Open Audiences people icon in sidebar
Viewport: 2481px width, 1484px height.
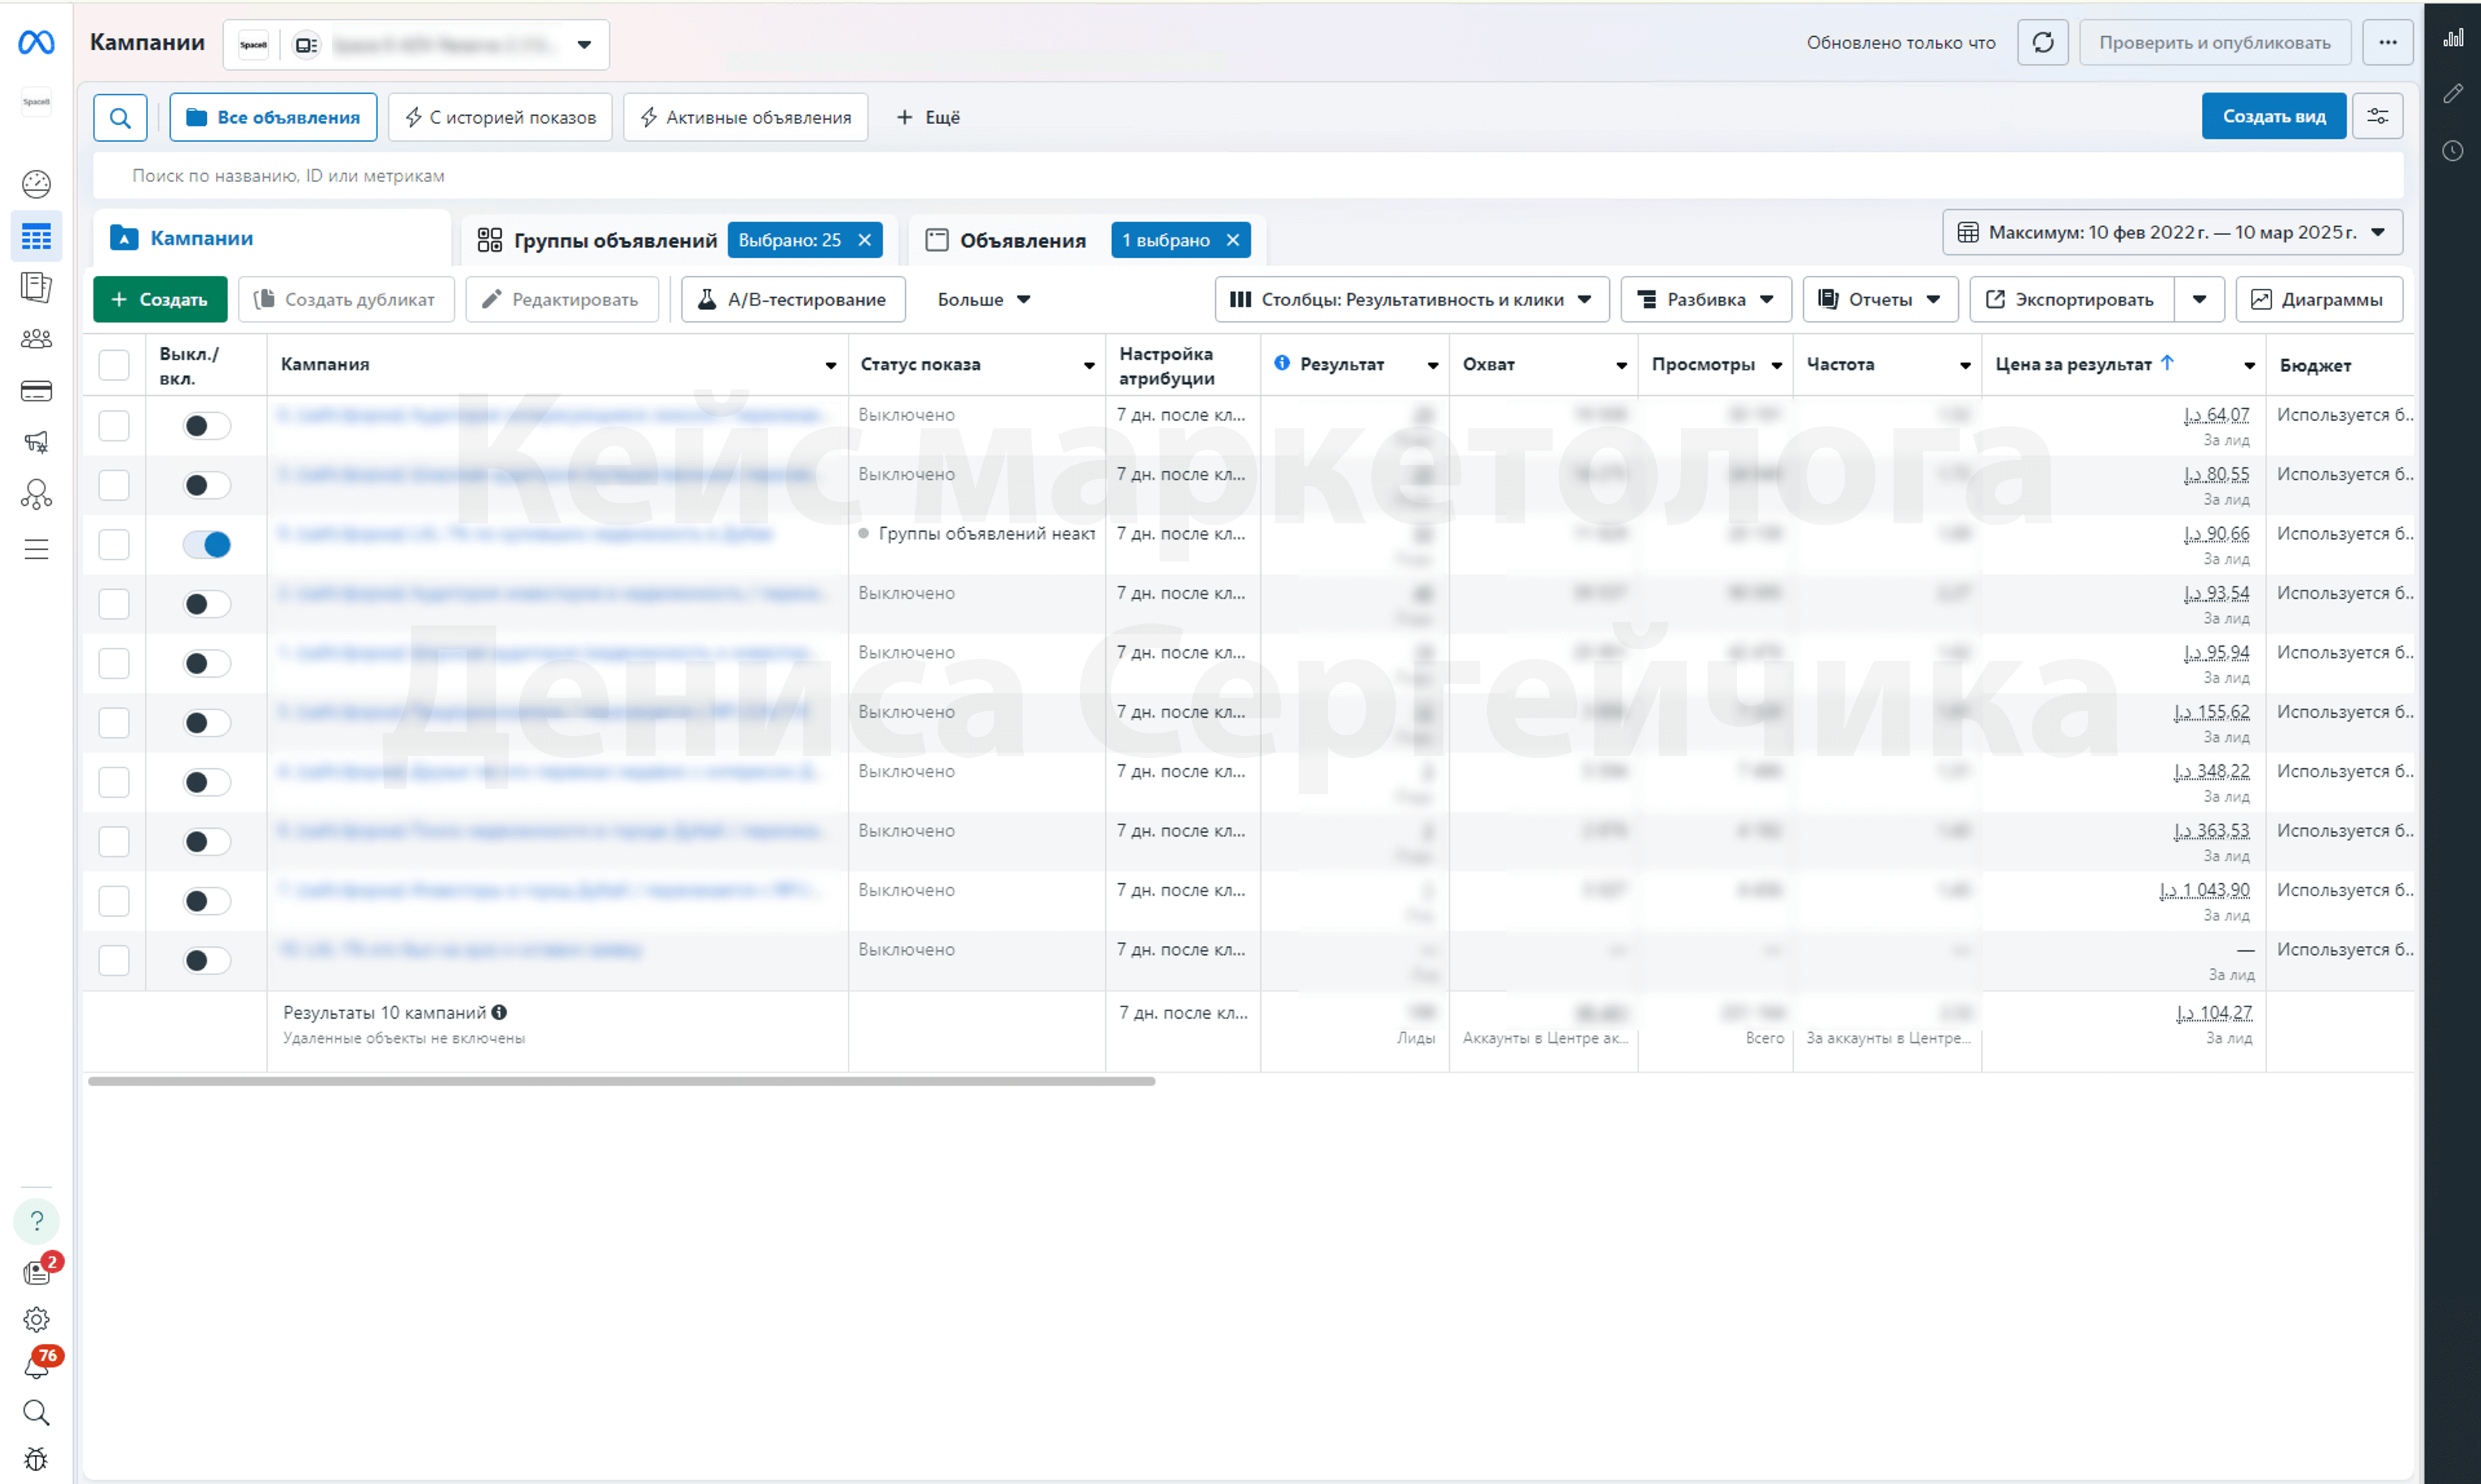pos(36,339)
